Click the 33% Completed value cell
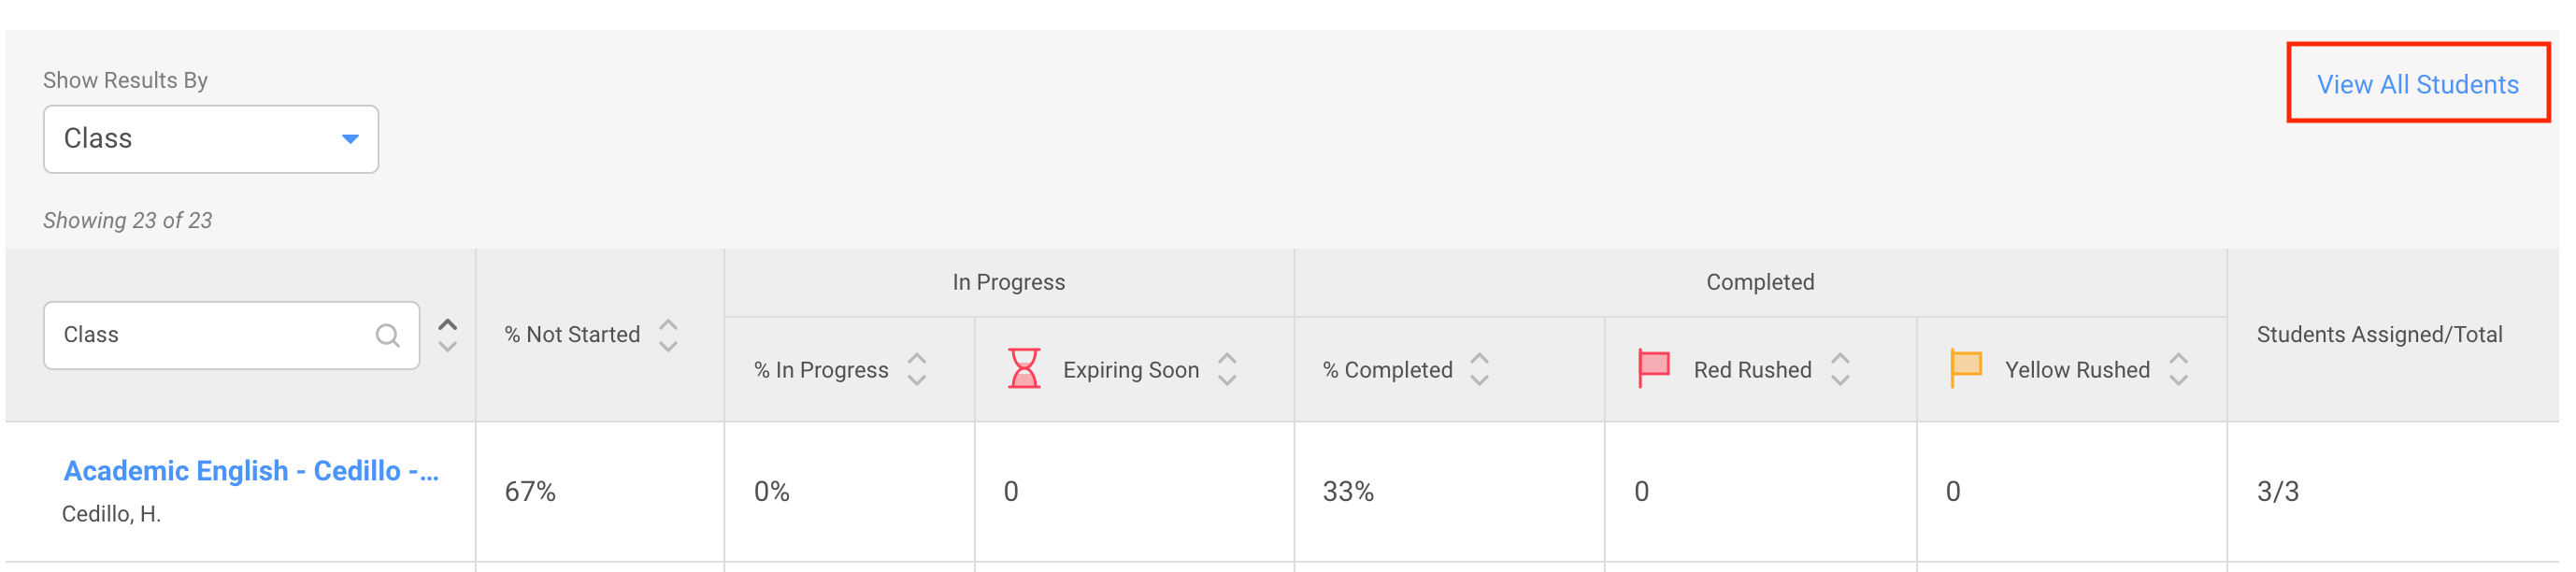 1350,491
